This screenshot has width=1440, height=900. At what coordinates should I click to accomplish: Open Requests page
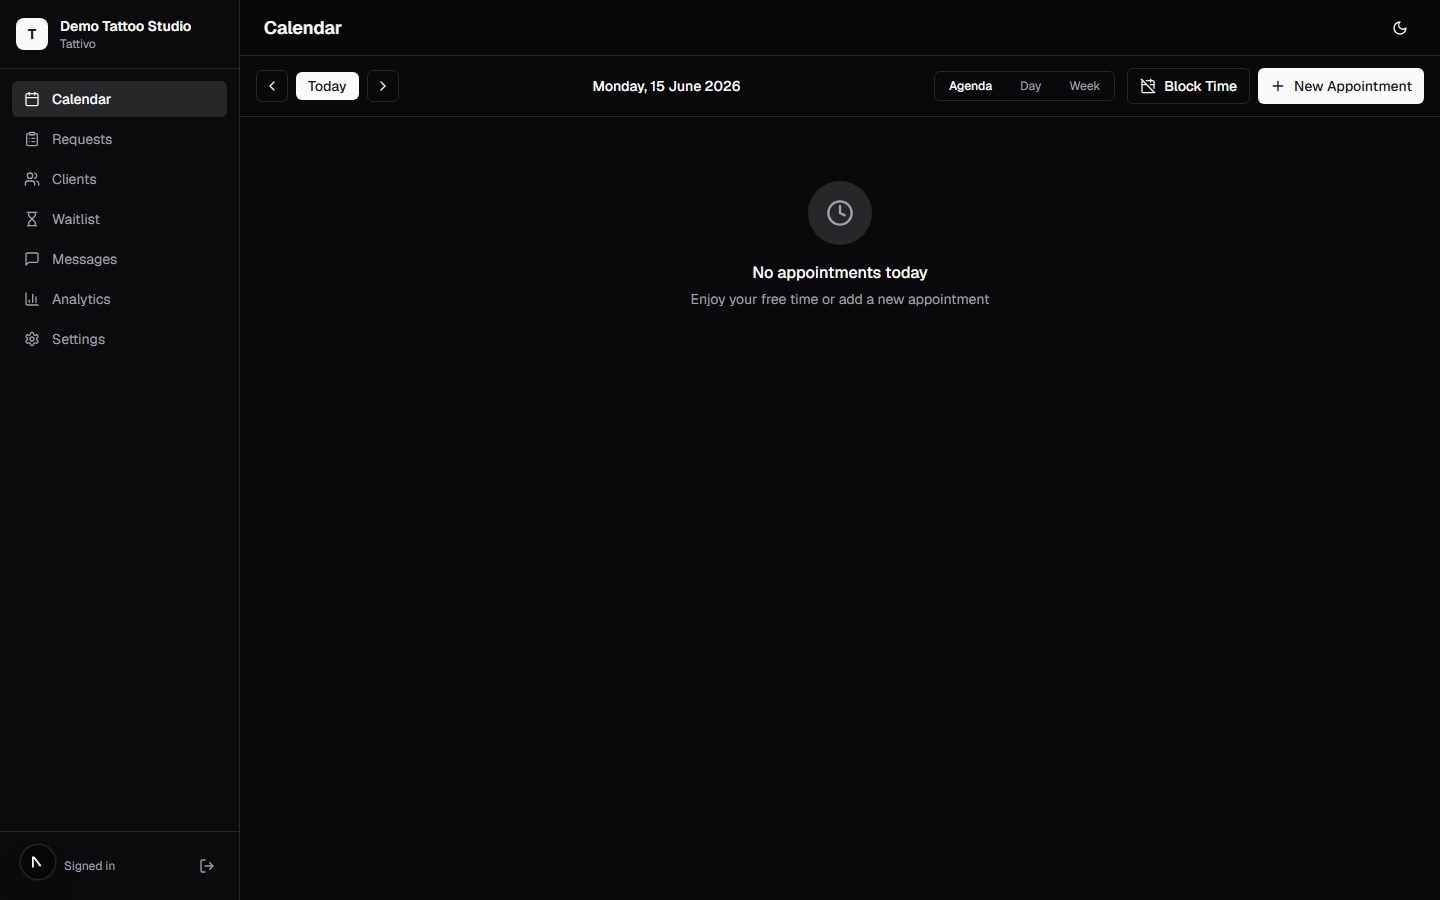119,139
